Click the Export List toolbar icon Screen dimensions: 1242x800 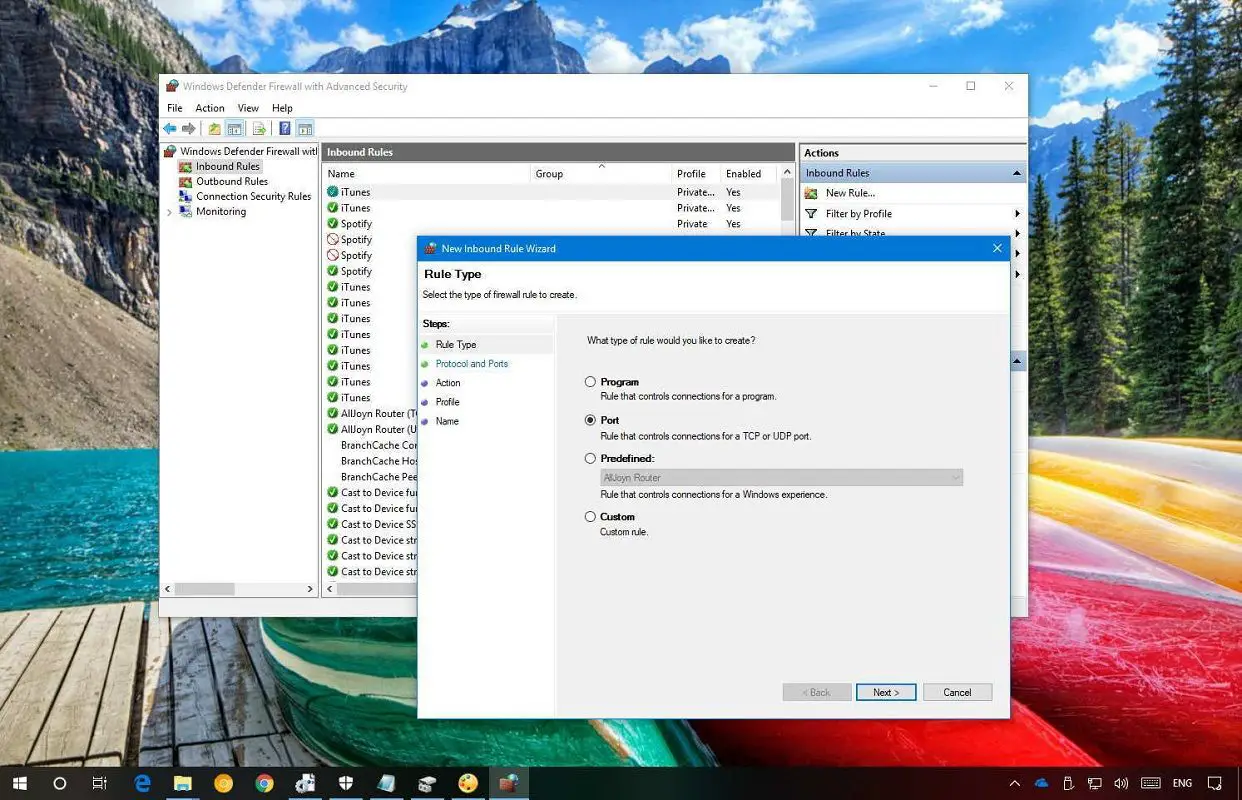pos(259,129)
